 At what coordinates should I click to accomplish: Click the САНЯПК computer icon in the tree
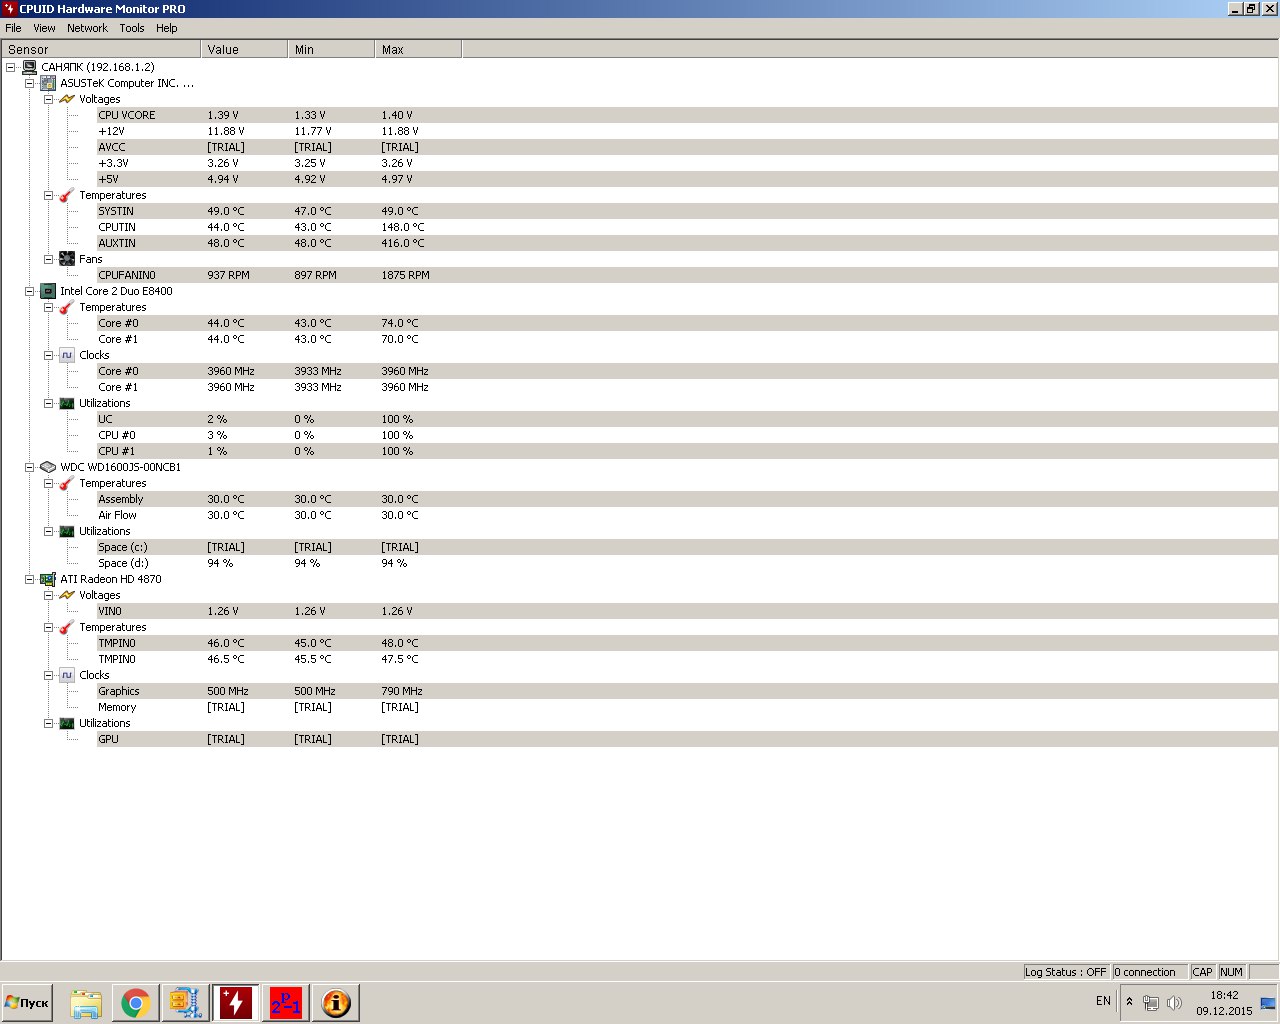click(x=29, y=67)
